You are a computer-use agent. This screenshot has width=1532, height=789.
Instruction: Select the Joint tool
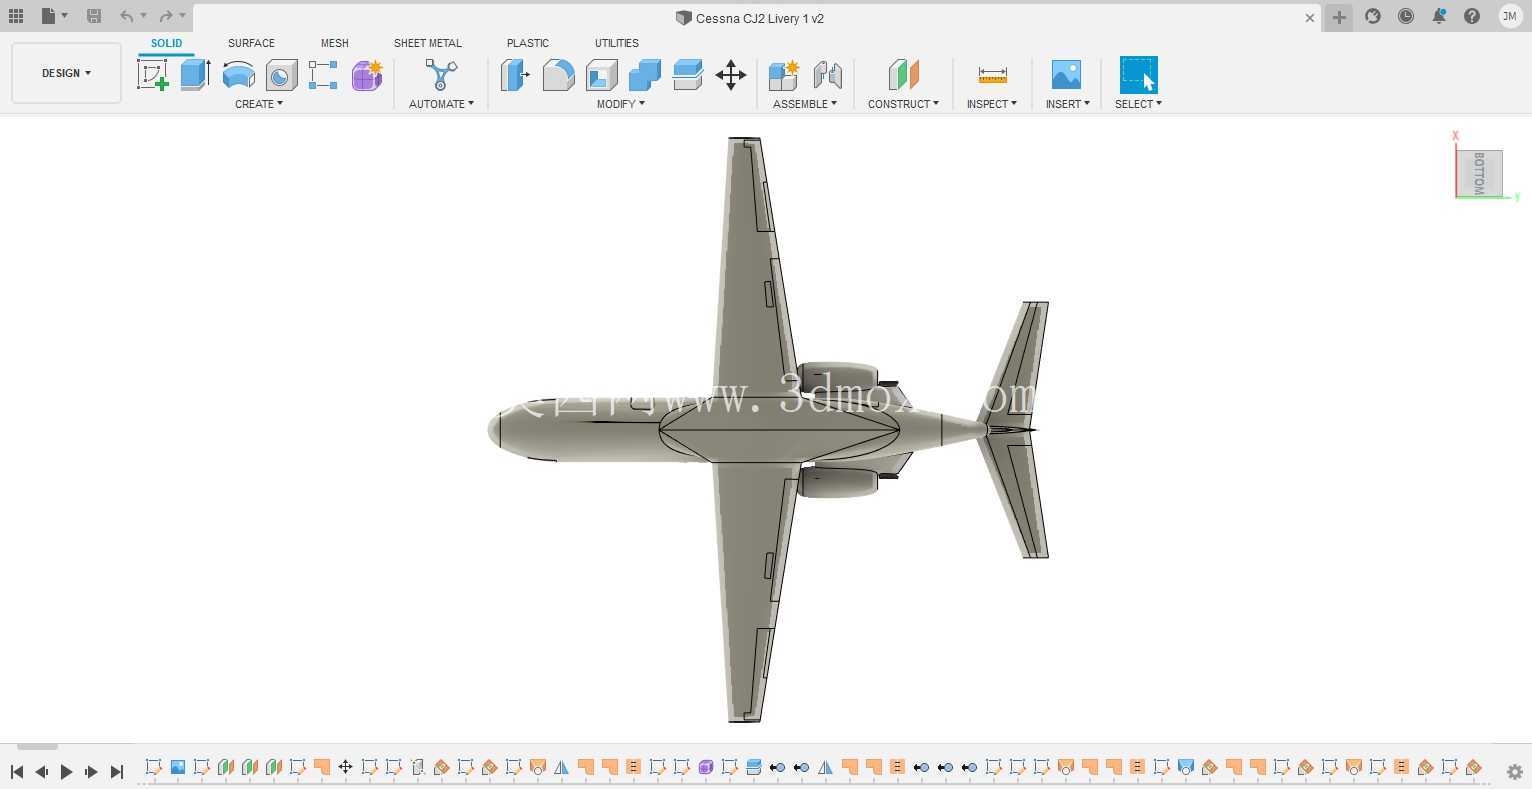827,75
